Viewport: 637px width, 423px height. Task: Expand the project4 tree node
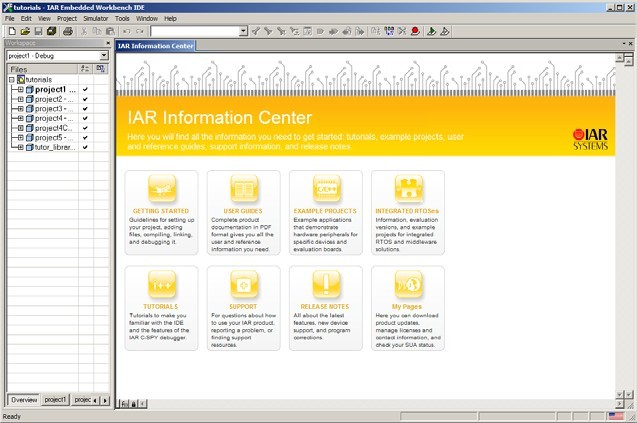[20, 118]
